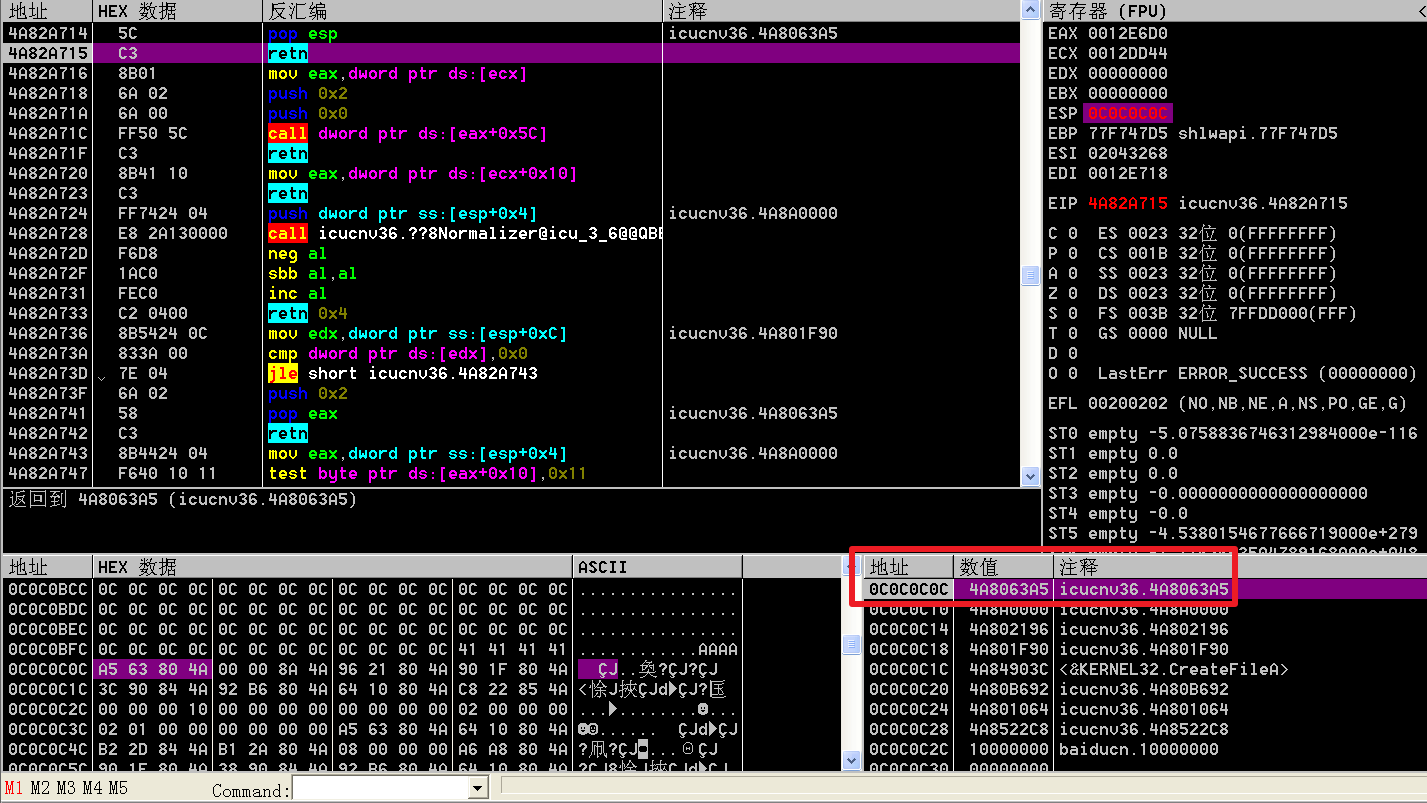
Task: Select the pop esp instruction at 4A82A714
Action: 511,33
